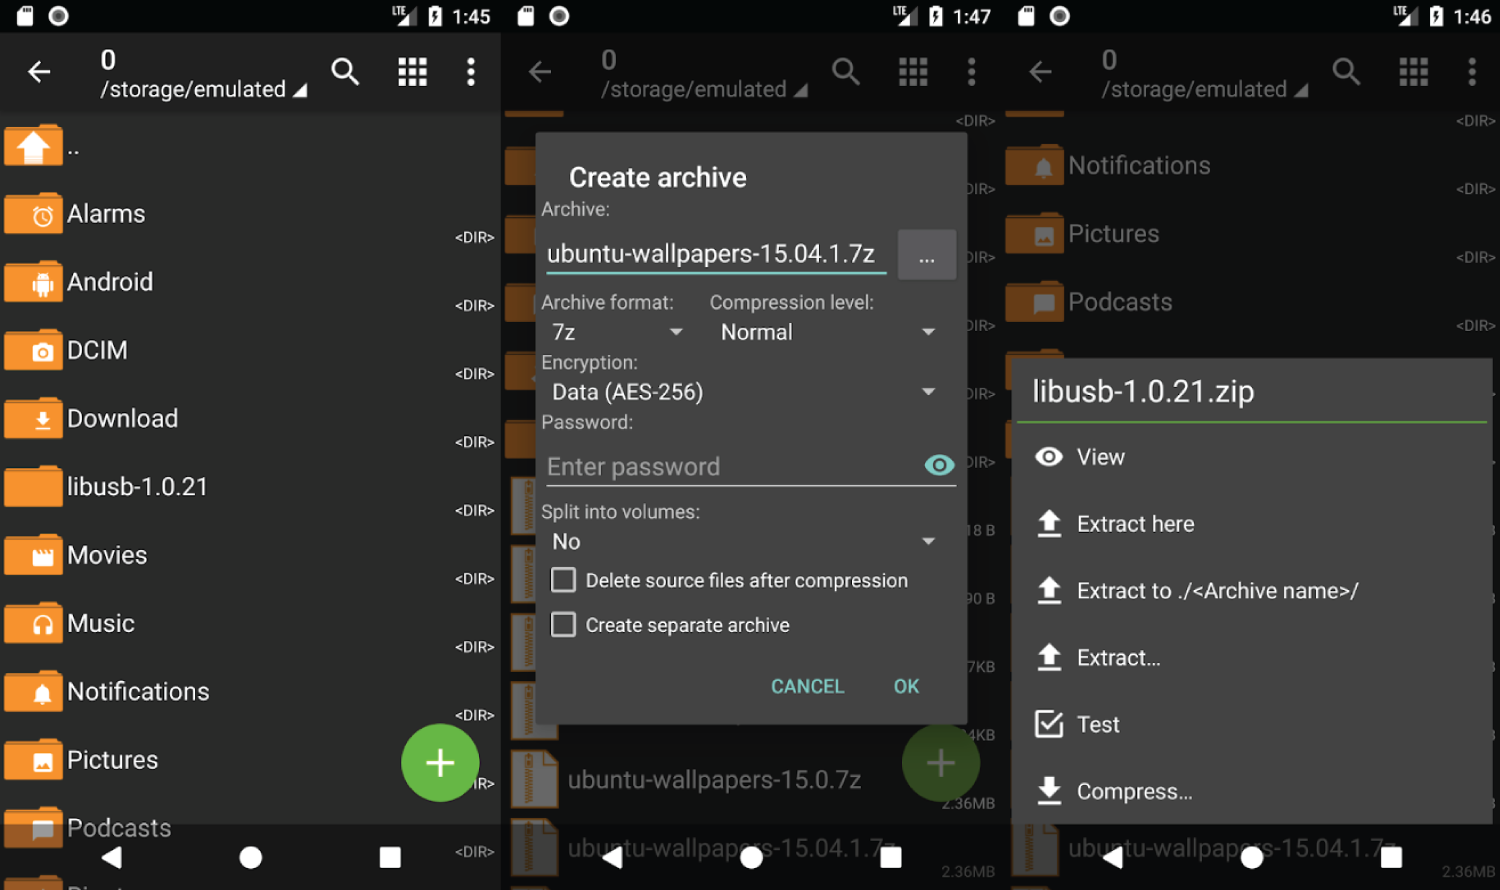Open Encryption Data (AES-256) dropdown
The height and width of the screenshot is (890, 1500).
745,392
